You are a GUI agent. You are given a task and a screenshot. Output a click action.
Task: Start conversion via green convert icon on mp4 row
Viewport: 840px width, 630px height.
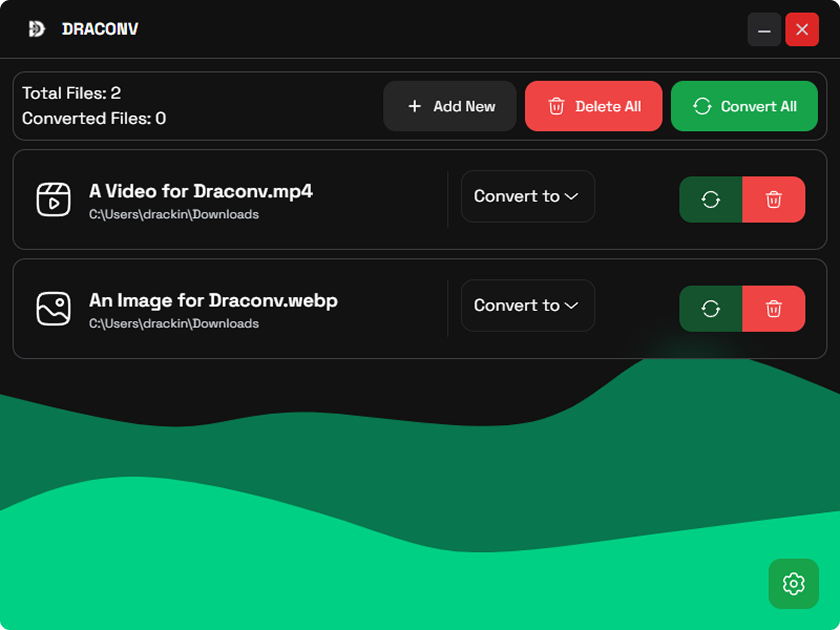tap(711, 199)
